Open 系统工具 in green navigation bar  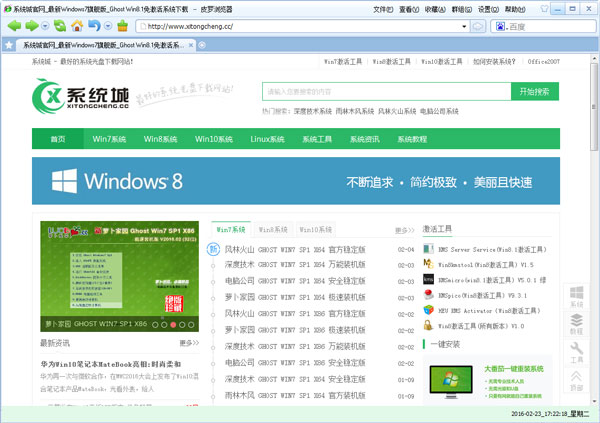pos(317,139)
